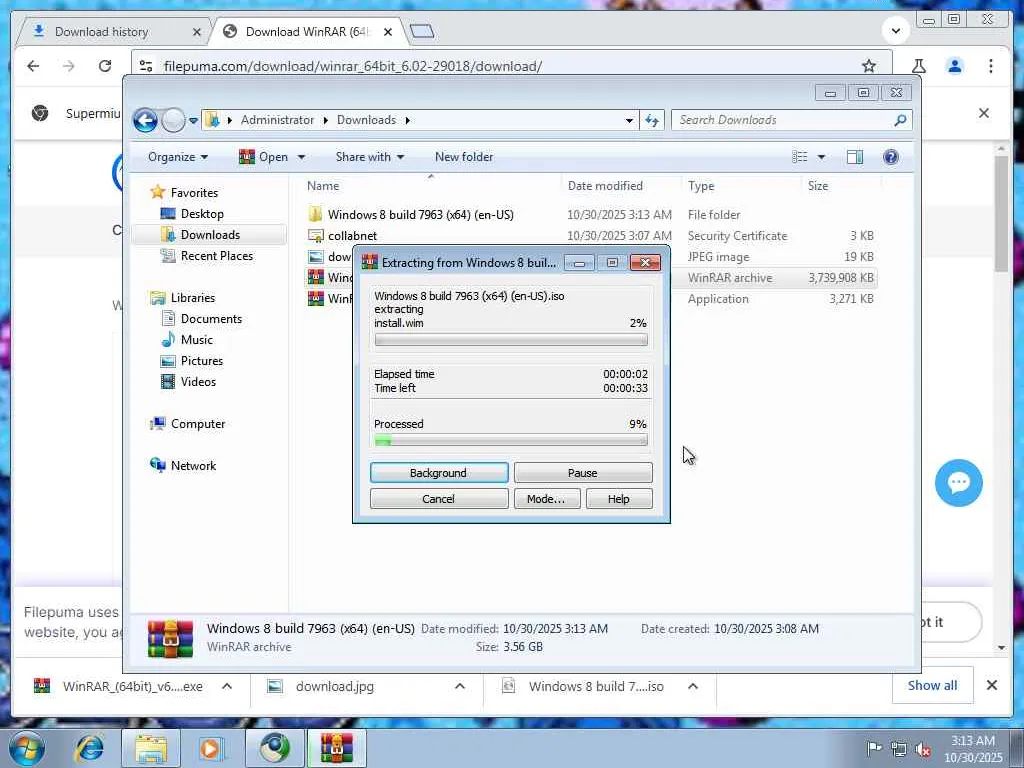1024x768 pixels.
Task: Change the view with the views icon
Action: coord(800,157)
